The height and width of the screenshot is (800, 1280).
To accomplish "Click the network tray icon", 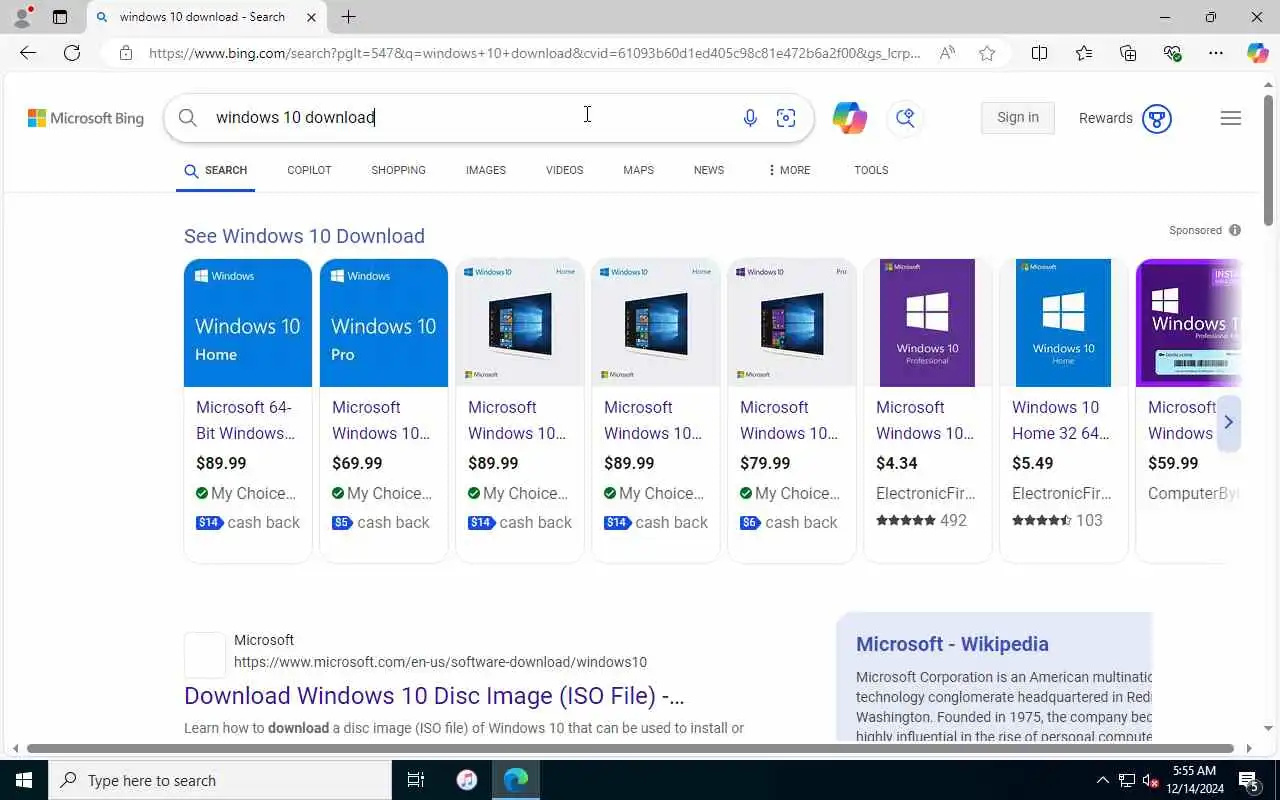I will pos(1127,780).
